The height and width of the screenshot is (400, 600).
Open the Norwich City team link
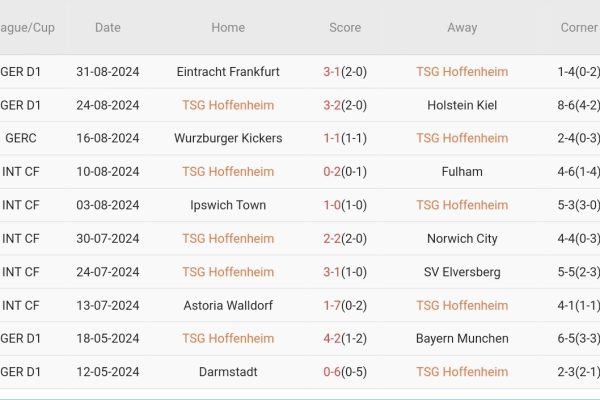pos(462,239)
